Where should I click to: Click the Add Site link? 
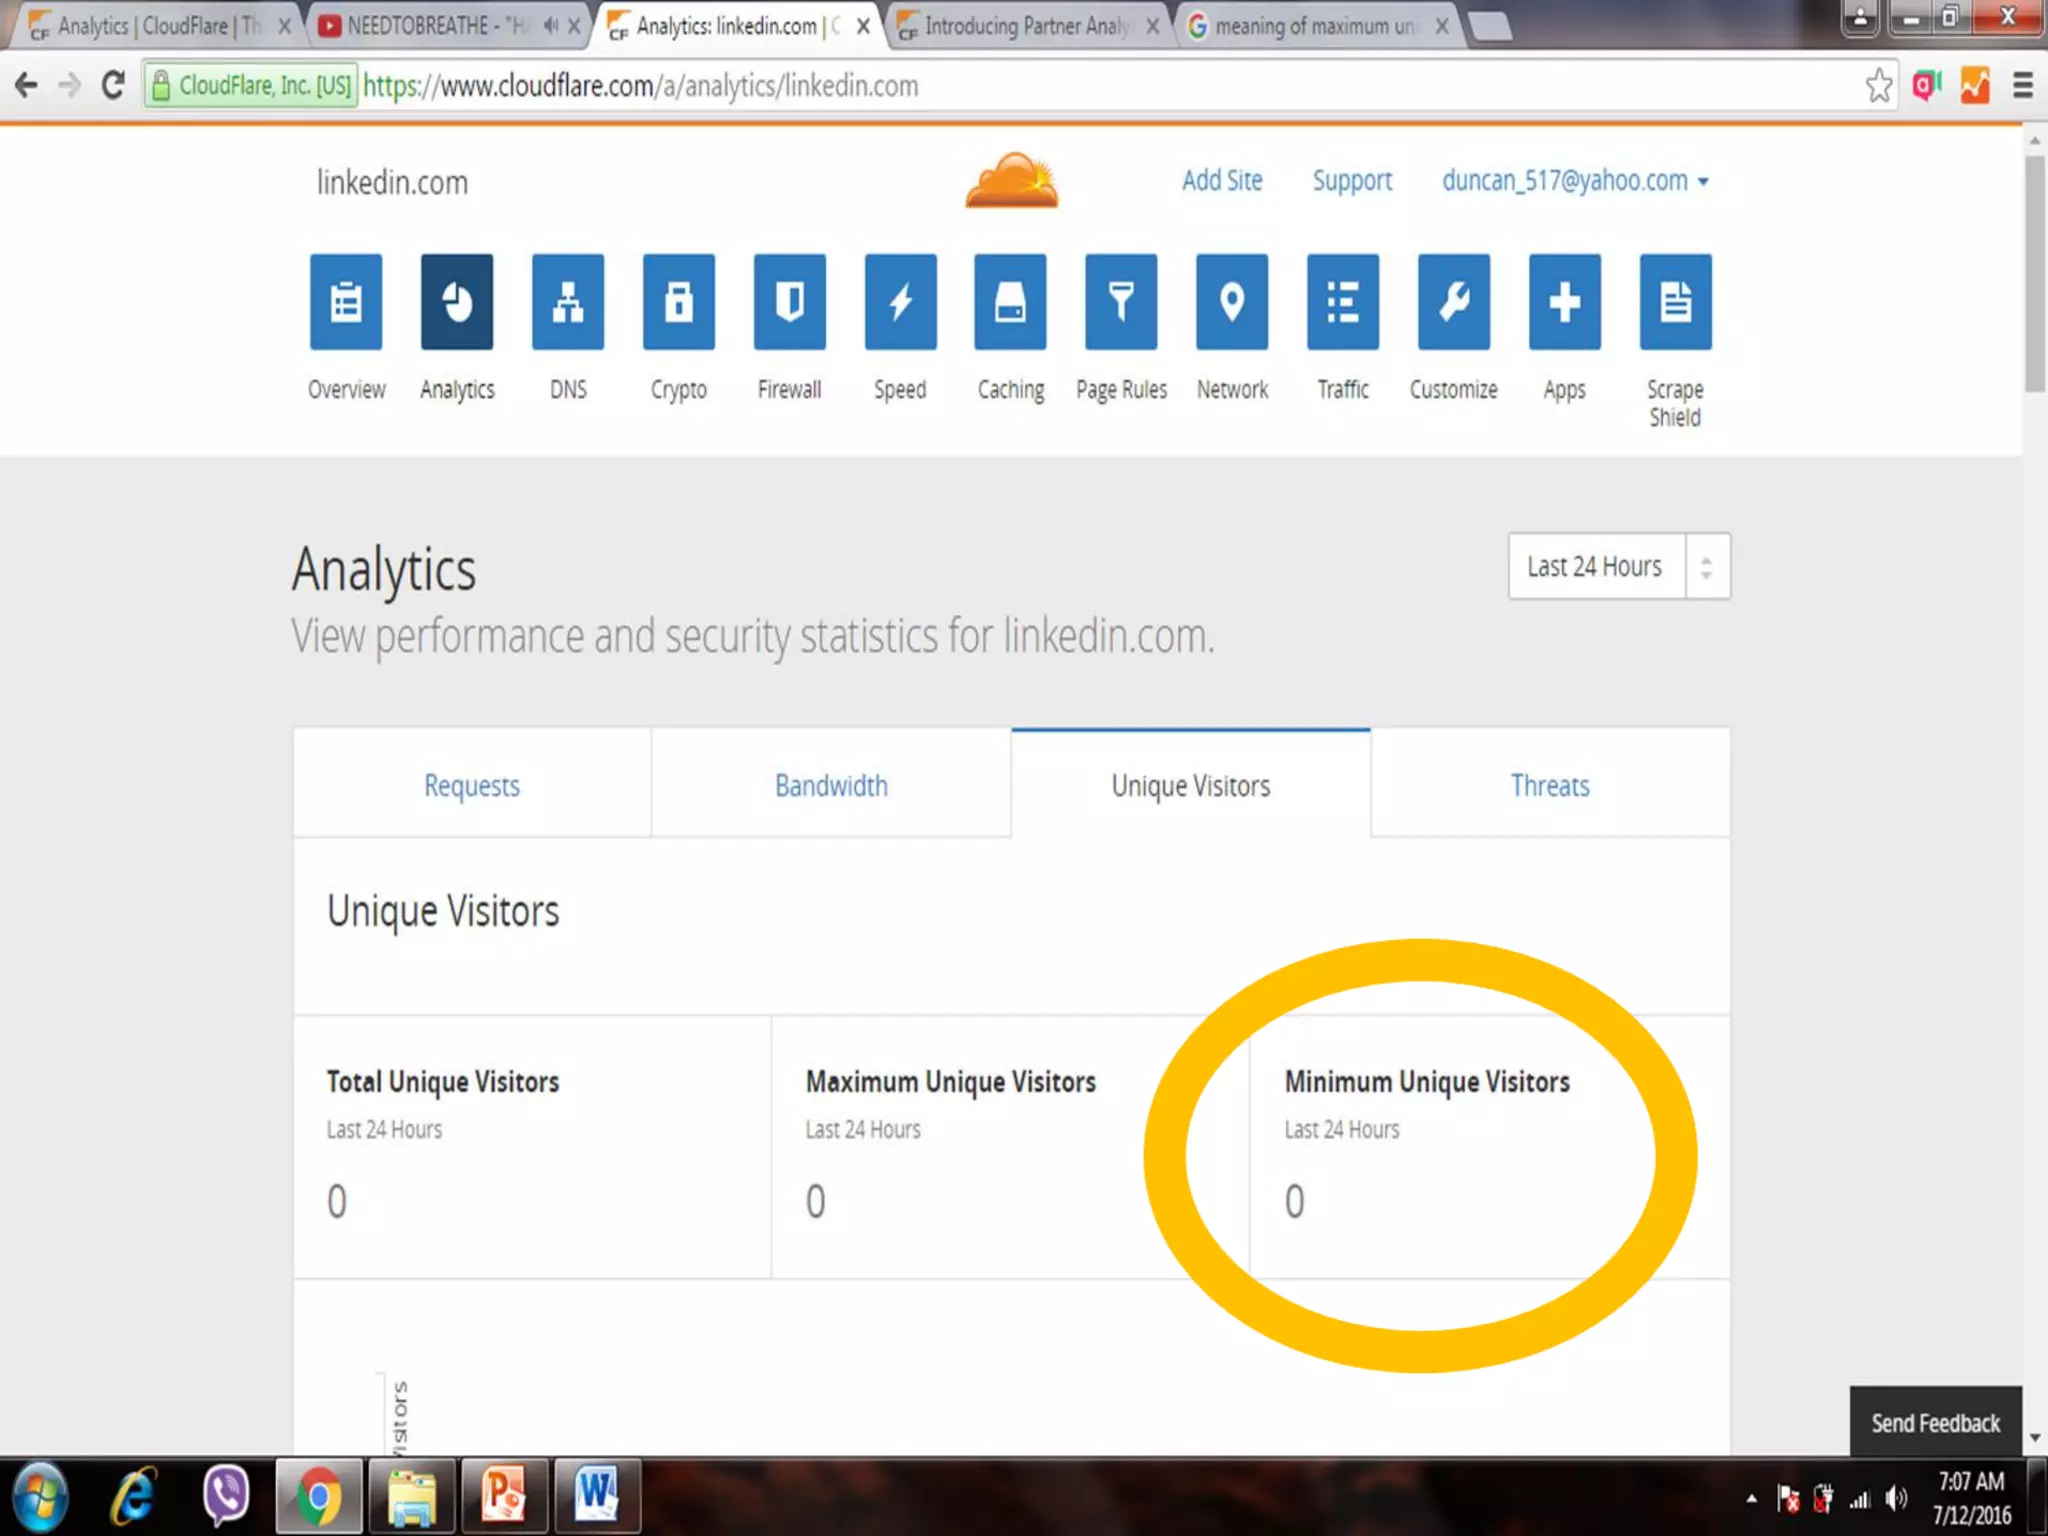(1221, 181)
